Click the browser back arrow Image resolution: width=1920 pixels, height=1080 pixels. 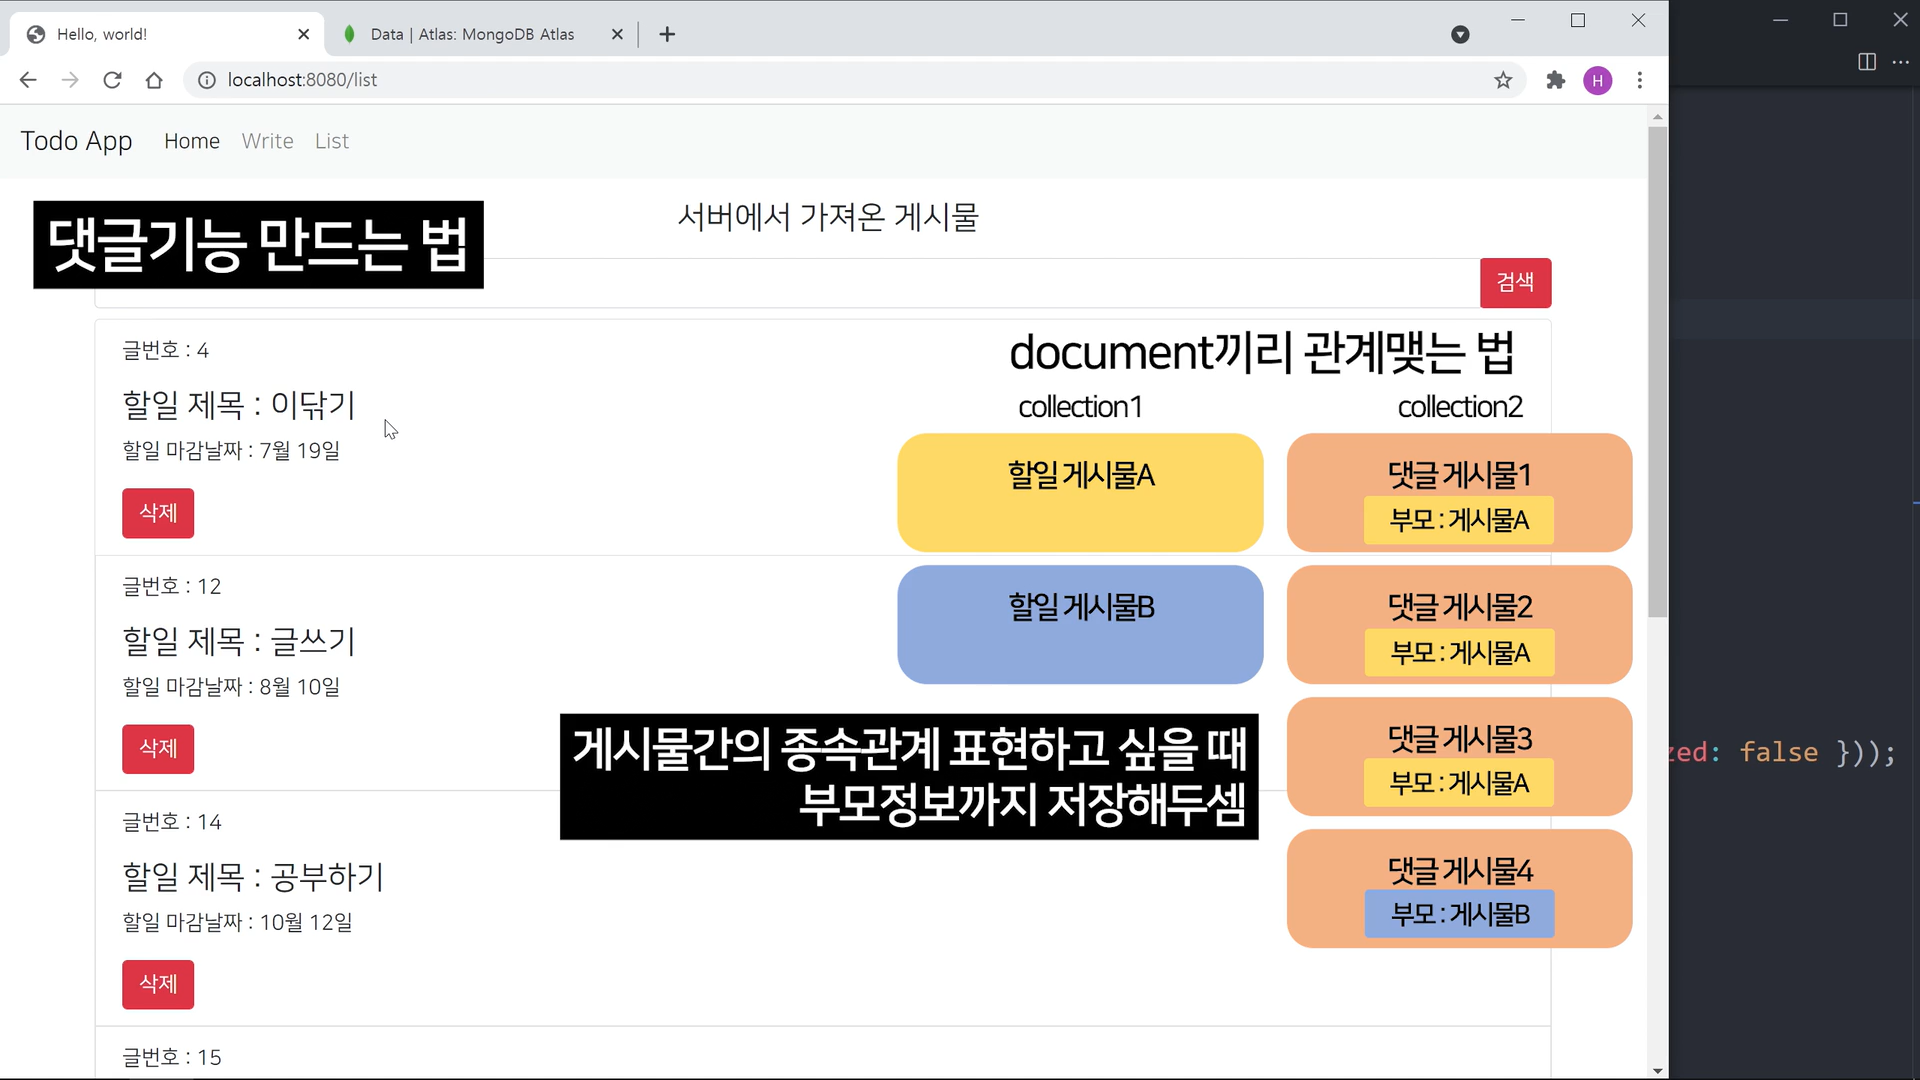coord(28,80)
